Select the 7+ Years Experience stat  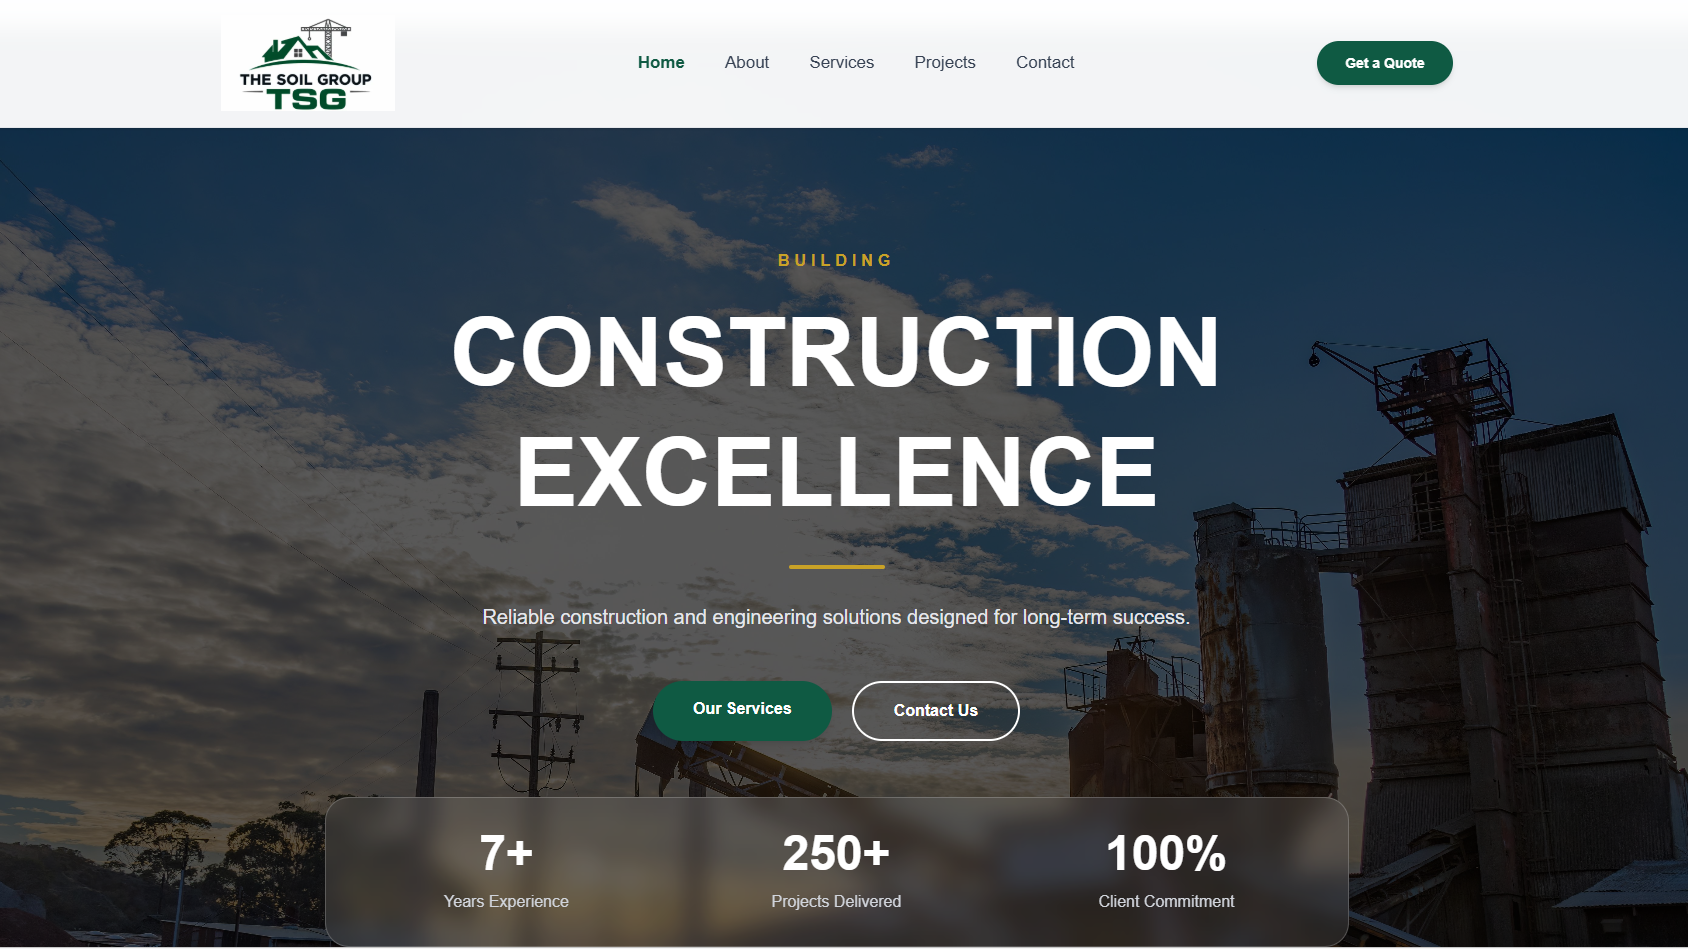click(506, 870)
